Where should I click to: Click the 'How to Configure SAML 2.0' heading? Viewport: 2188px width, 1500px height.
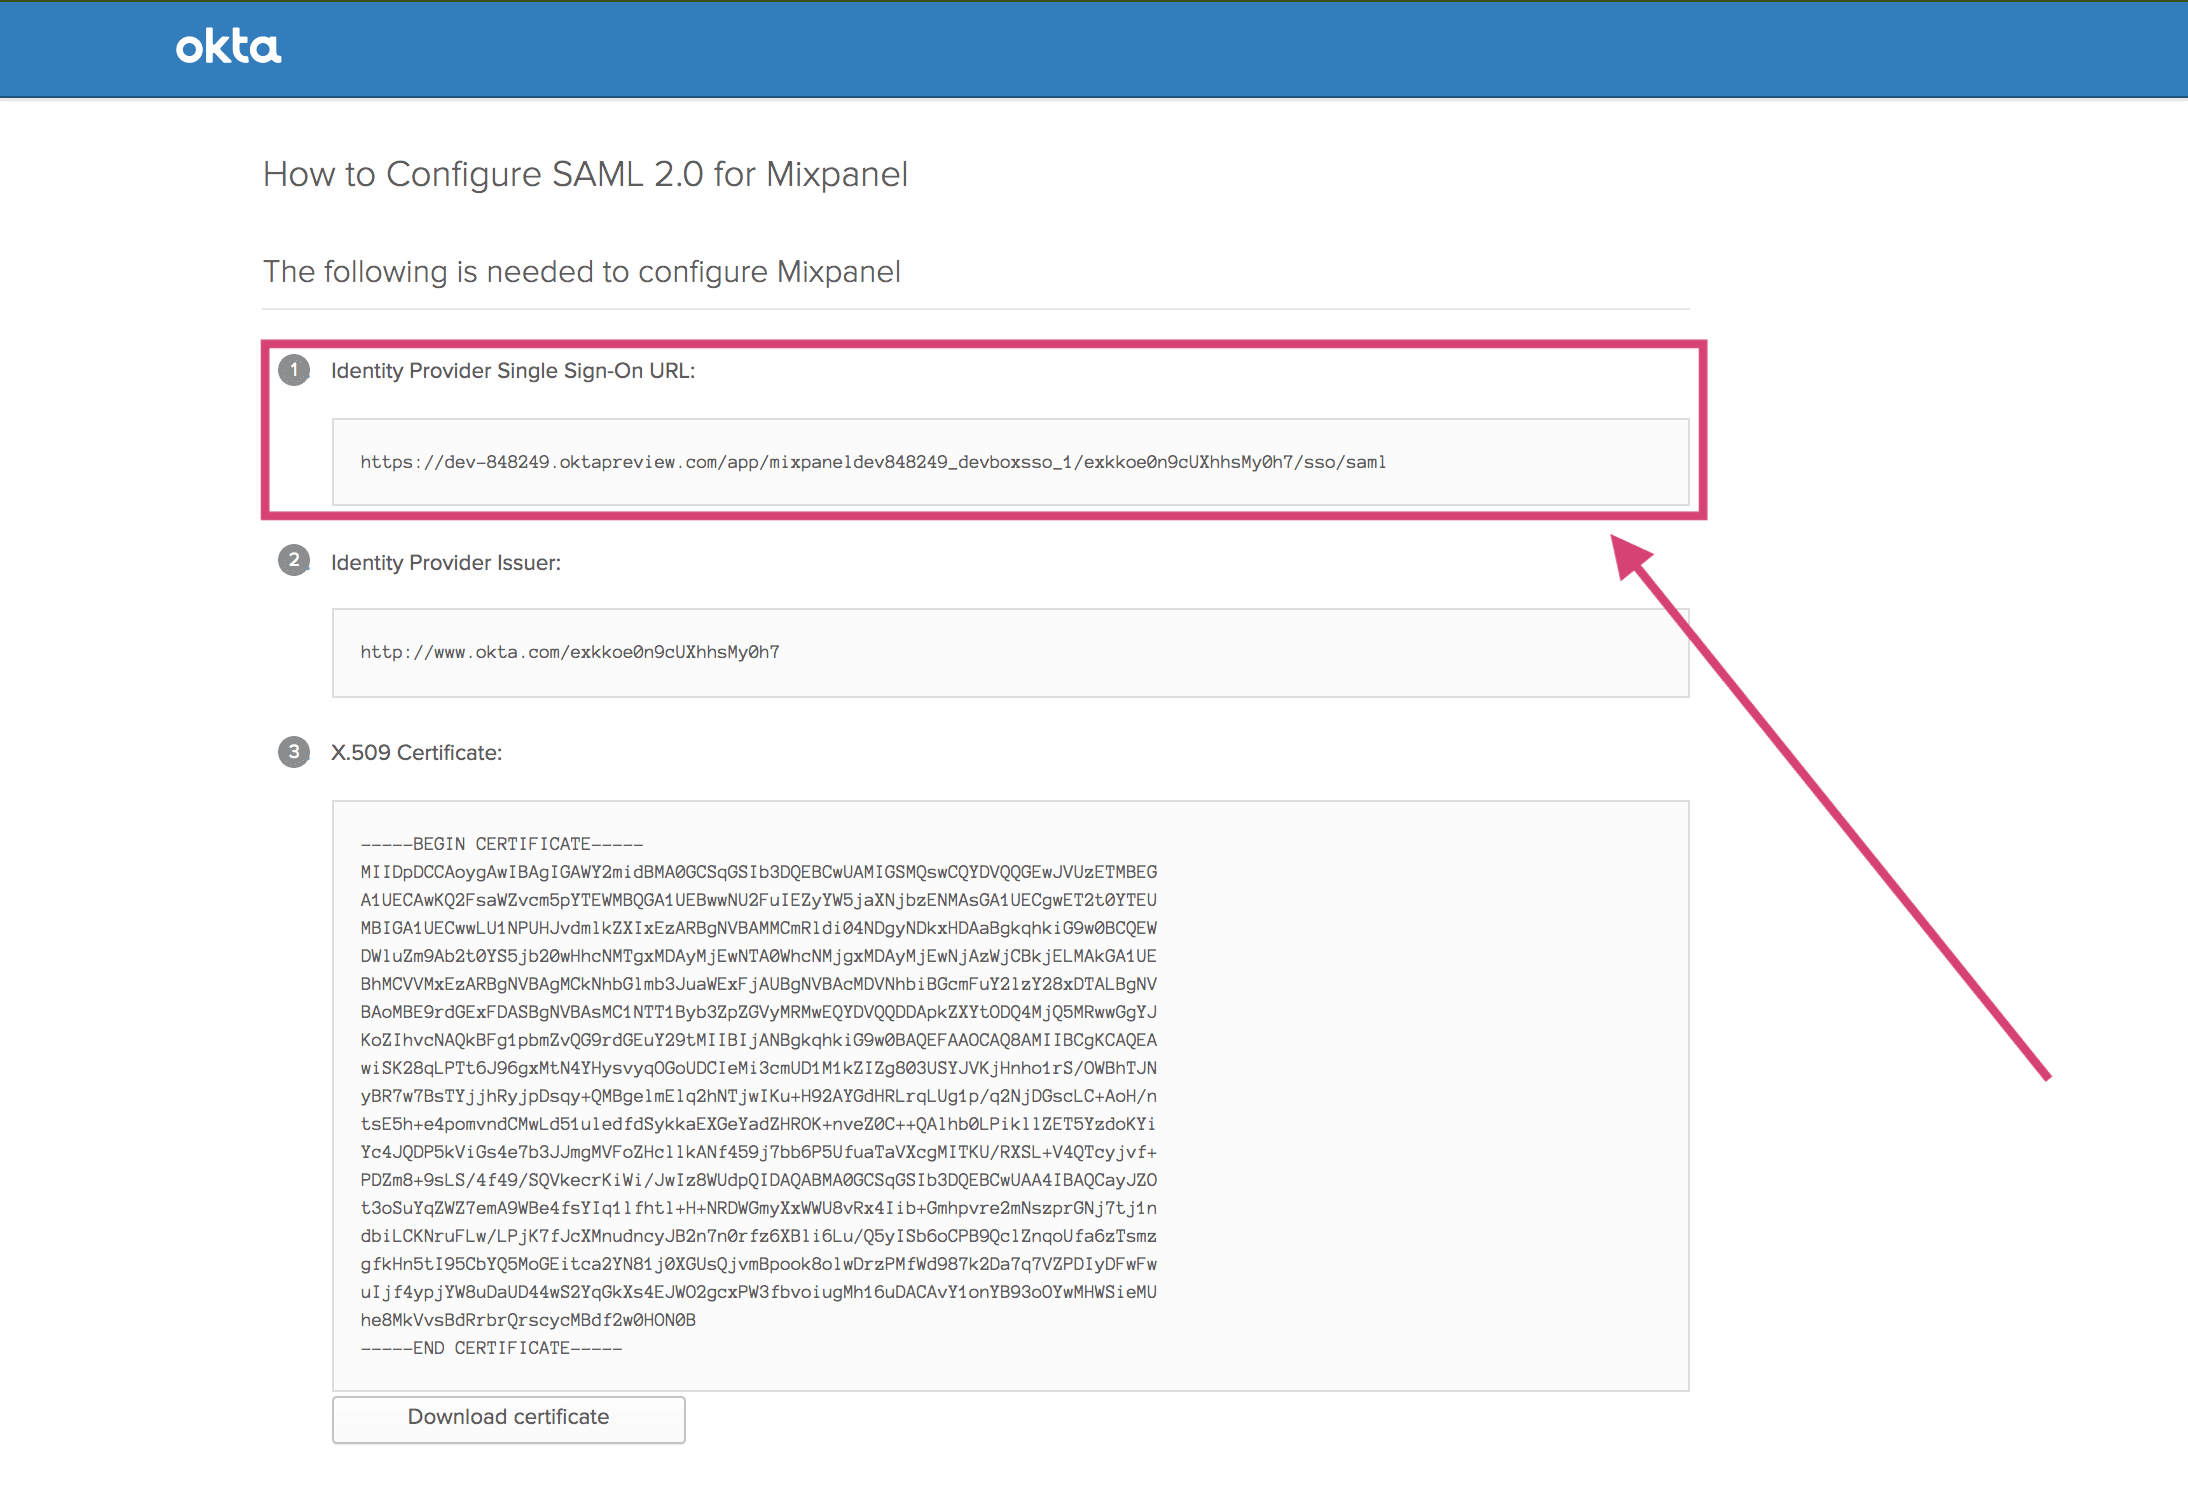(585, 174)
